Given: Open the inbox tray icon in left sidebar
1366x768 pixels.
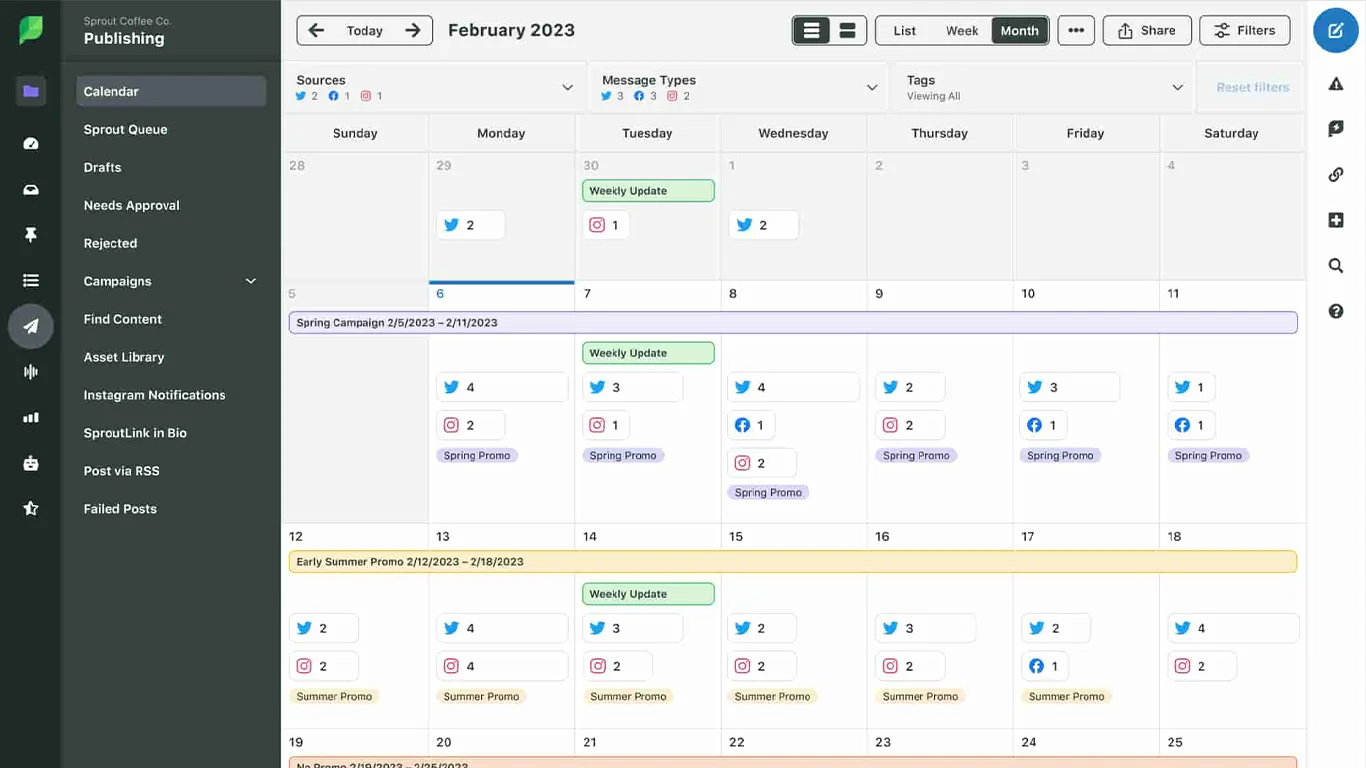Looking at the screenshot, I should pos(31,190).
